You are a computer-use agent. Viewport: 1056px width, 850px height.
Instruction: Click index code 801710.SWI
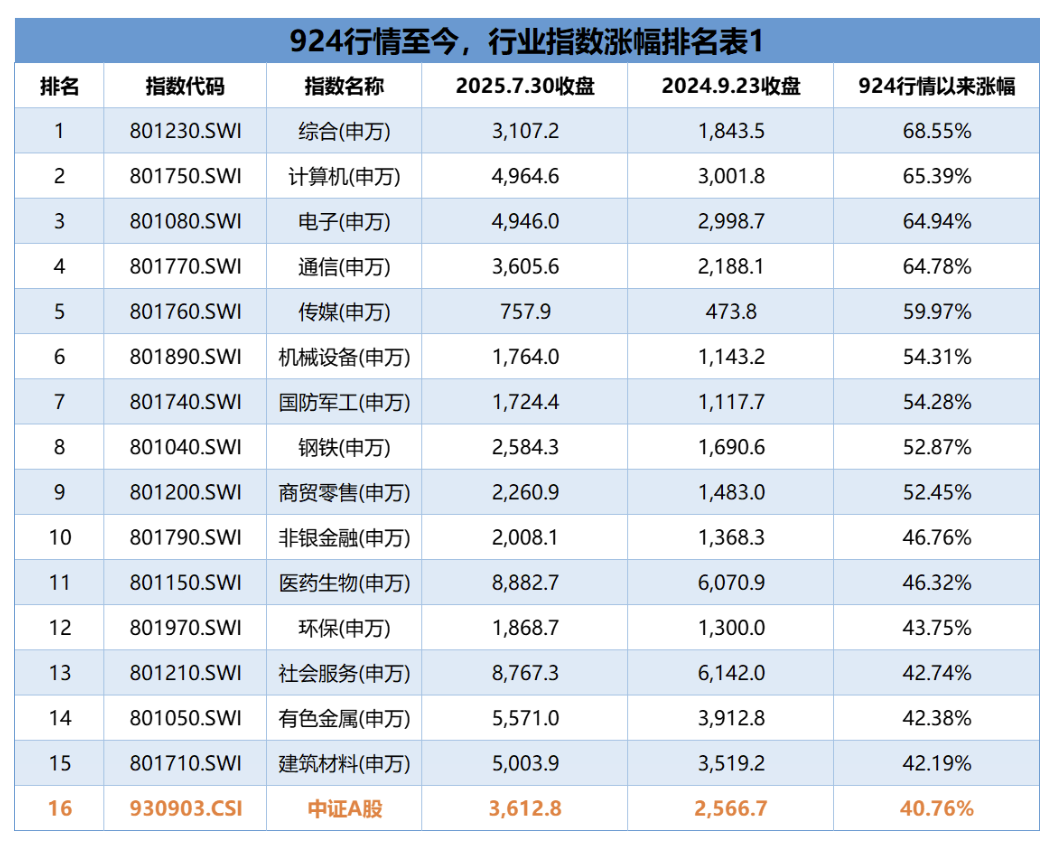tap(185, 762)
